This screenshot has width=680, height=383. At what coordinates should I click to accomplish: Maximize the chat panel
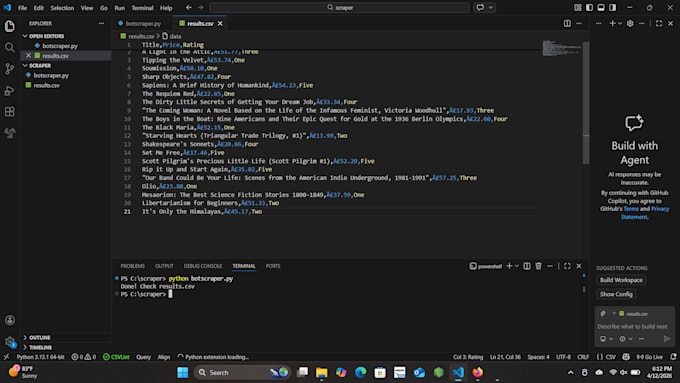tap(659, 23)
